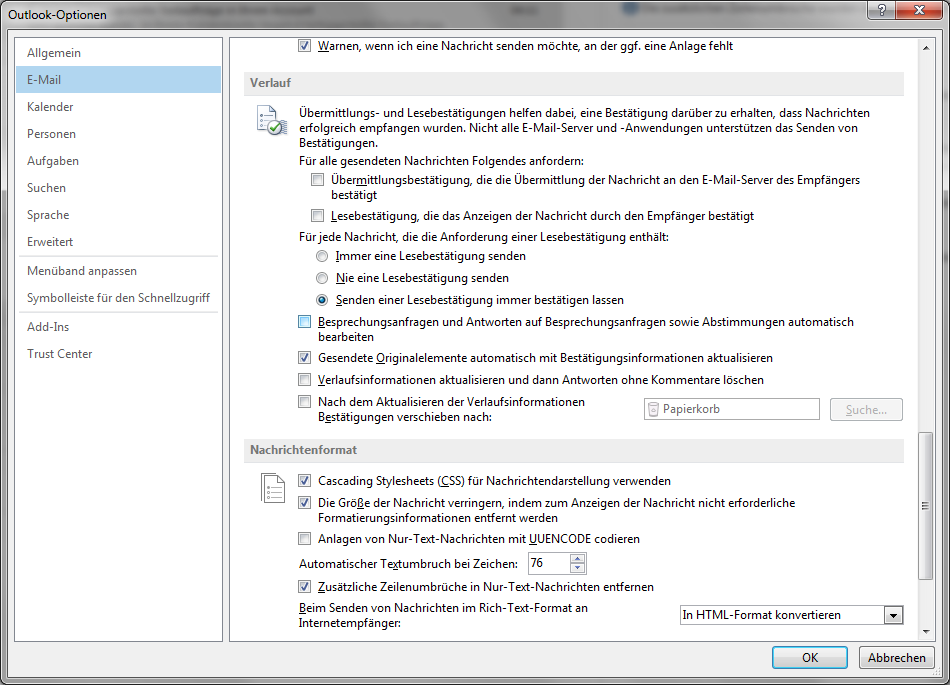The image size is (950, 685).
Task: Open the Allgemein category
Action: pos(119,53)
